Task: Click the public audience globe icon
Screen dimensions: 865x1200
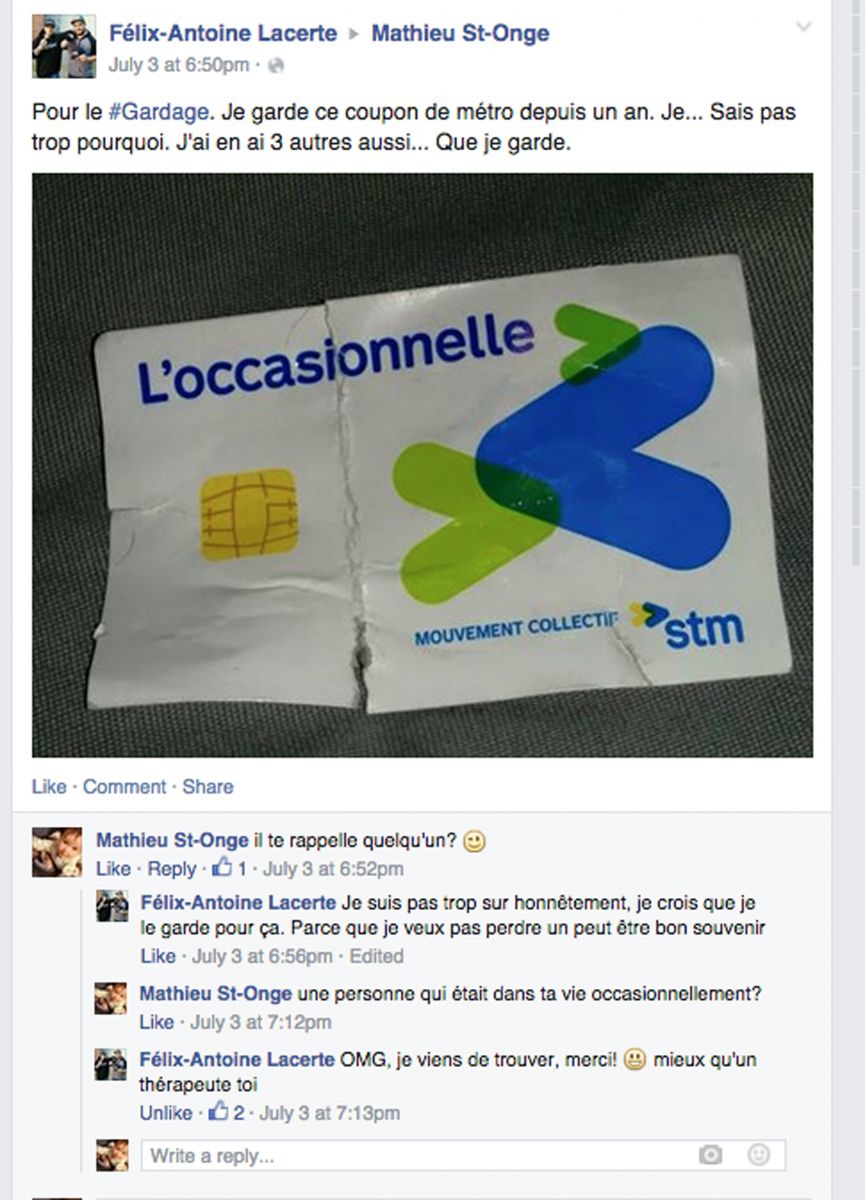Action: [277, 66]
